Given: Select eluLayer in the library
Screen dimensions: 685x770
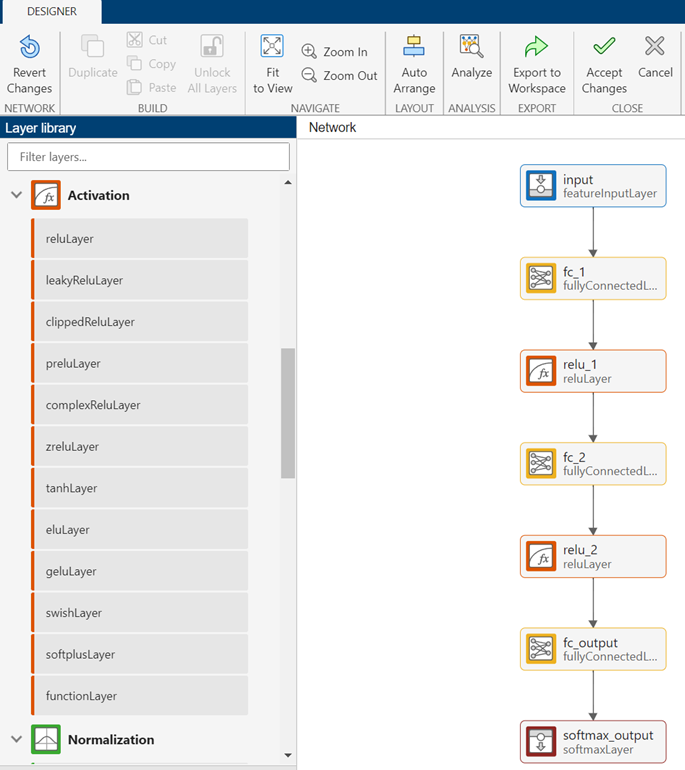Looking at the screenshot, I should click(140, 529).
